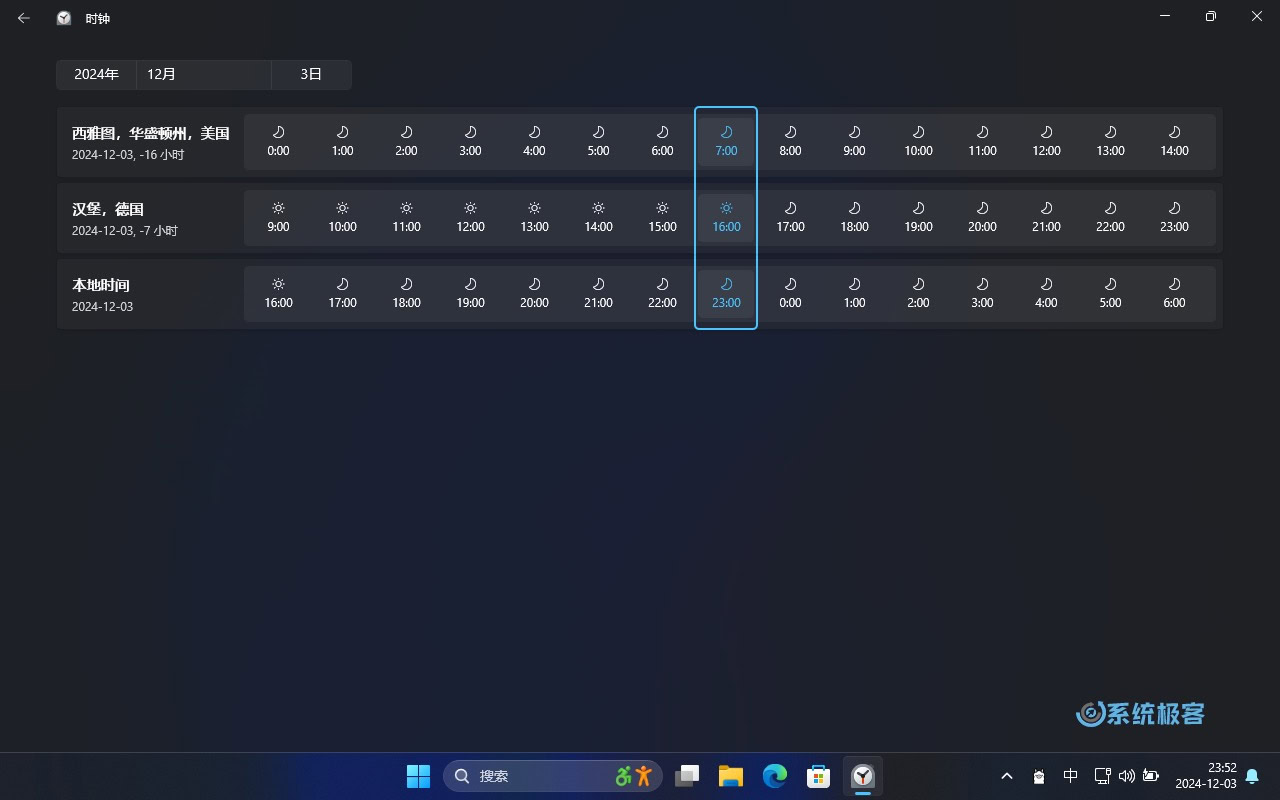Click sun icon above Hamburg 14:00
The height and width of the screenshot is (800, 1280).
[598, 208]
